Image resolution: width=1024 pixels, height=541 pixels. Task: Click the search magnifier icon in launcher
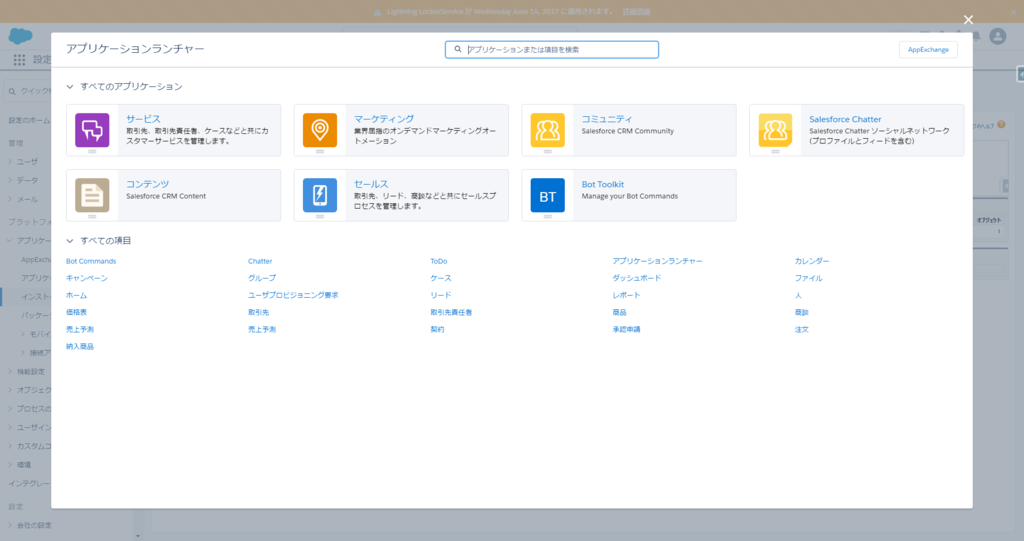click(458, 49)
